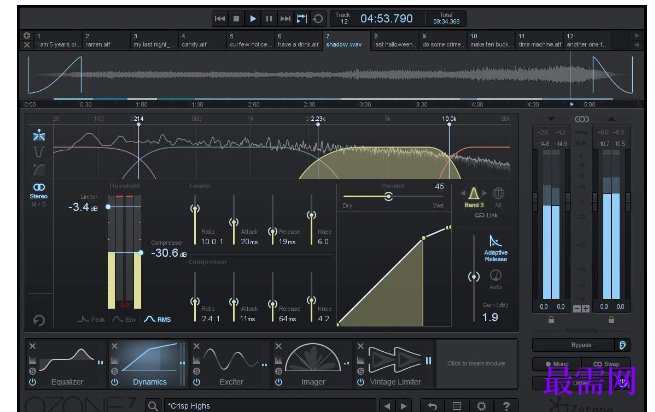Click Limiter Attack slider knob 20 ms
This screenshot has width=655, height=412.
coord(234,222)
